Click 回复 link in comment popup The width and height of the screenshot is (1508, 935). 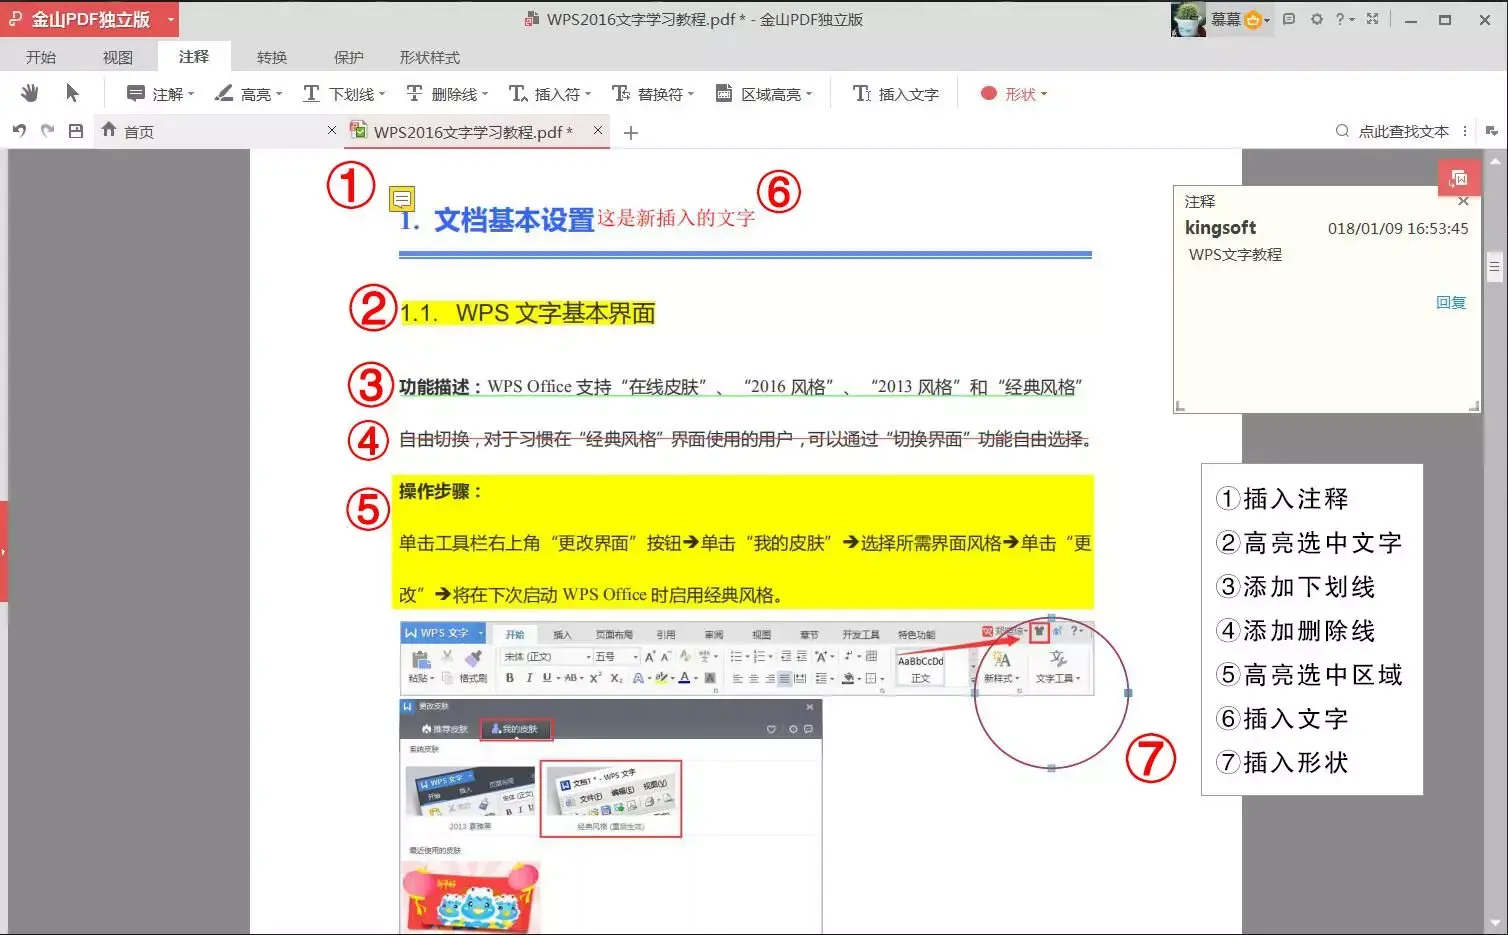[1451, 302]
